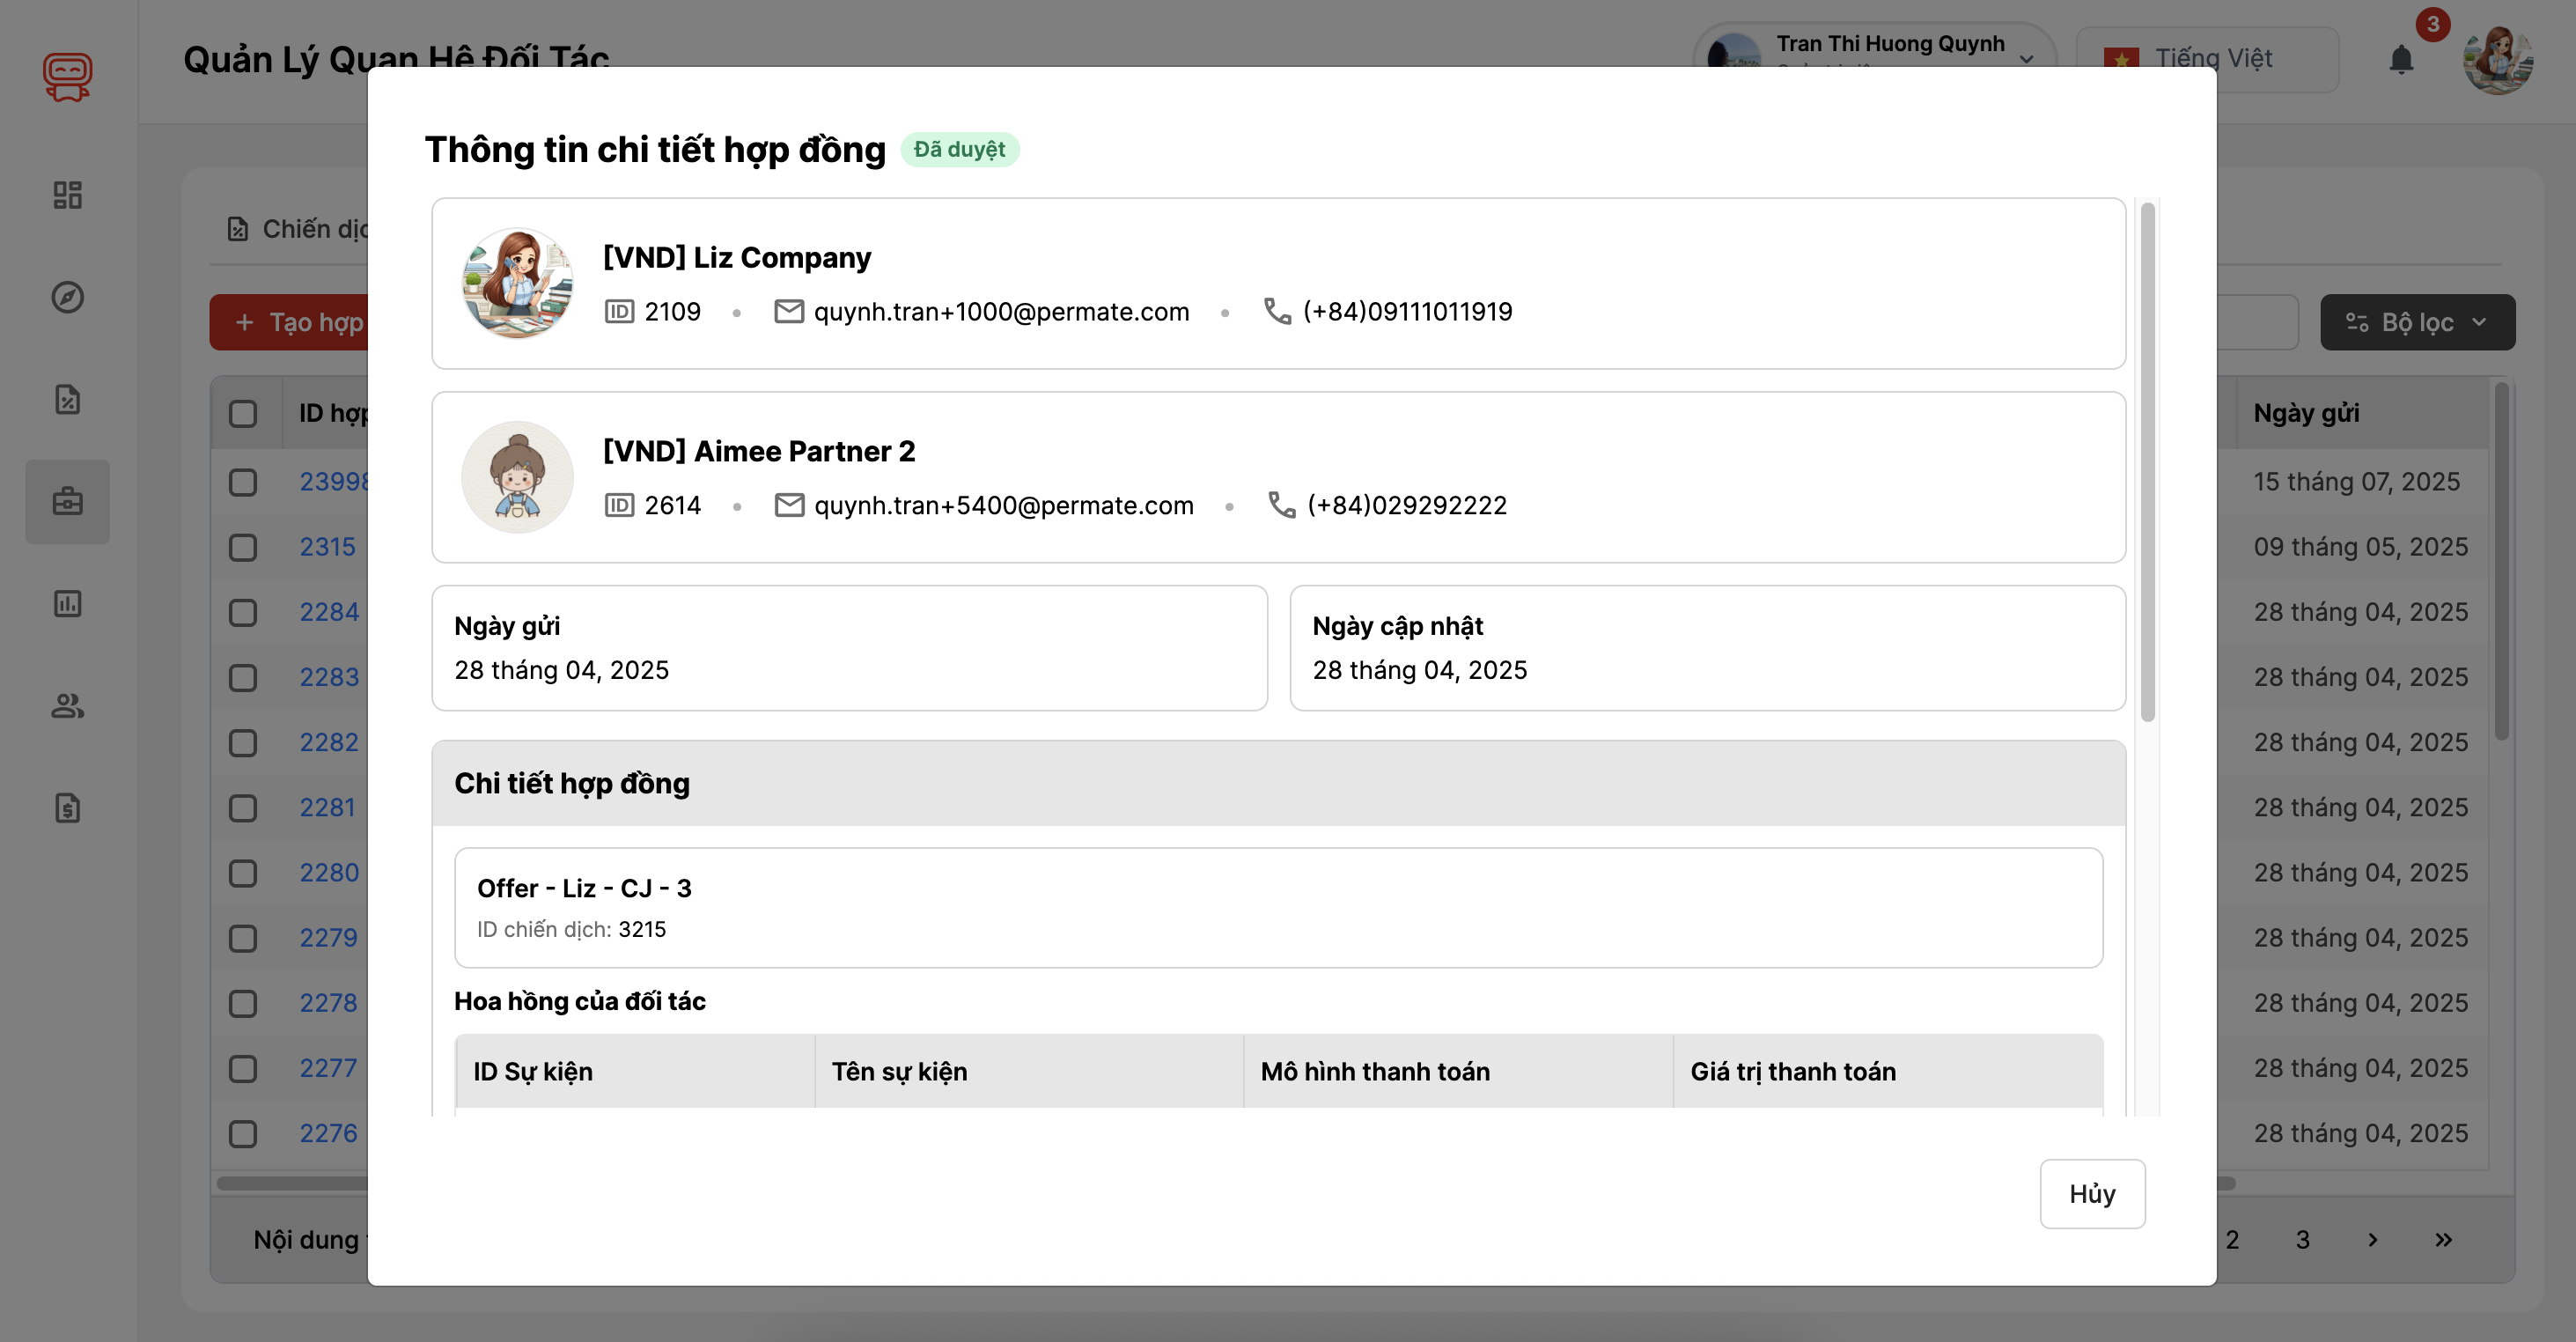This screenshot has width=2576, height=1342.
Task: Go to pagination page 3
Action: pyautogui.click(x=2302, y=1240)
